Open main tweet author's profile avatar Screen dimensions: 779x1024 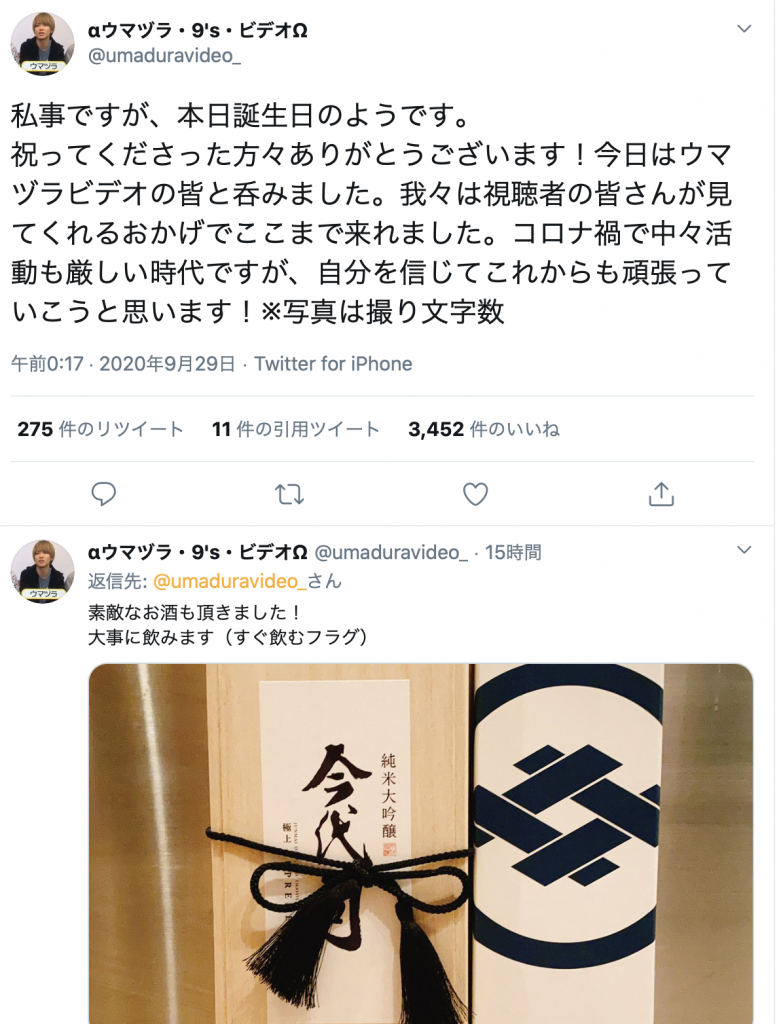pos(42,44)
